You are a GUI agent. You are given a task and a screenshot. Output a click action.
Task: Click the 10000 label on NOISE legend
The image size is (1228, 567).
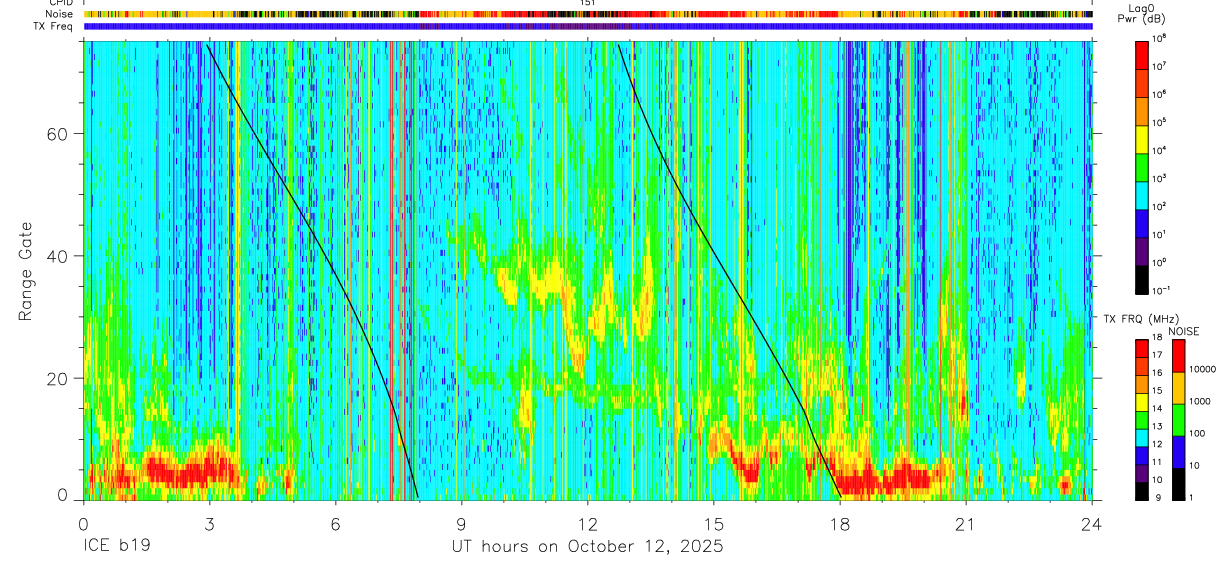click(1203, 370)
